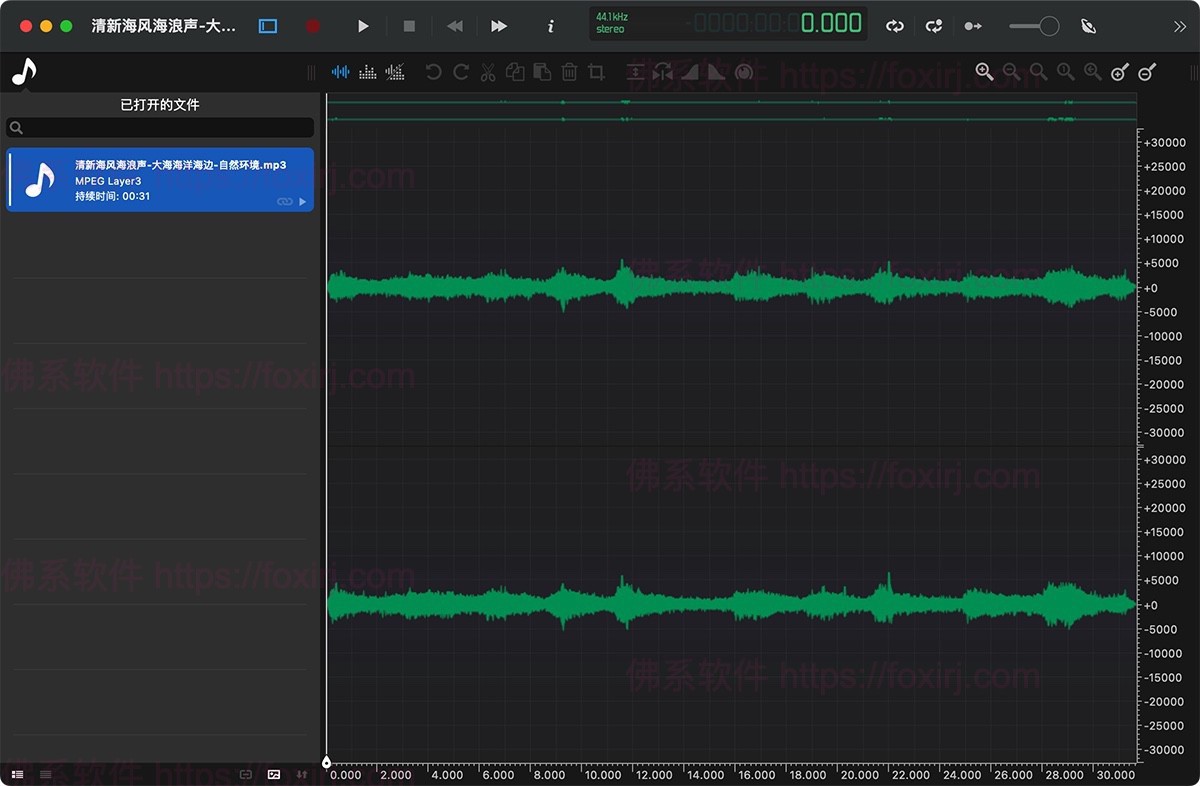Screen dimensions: 1200x786
Task: Click the undo arrow icon
Action: 433,72
